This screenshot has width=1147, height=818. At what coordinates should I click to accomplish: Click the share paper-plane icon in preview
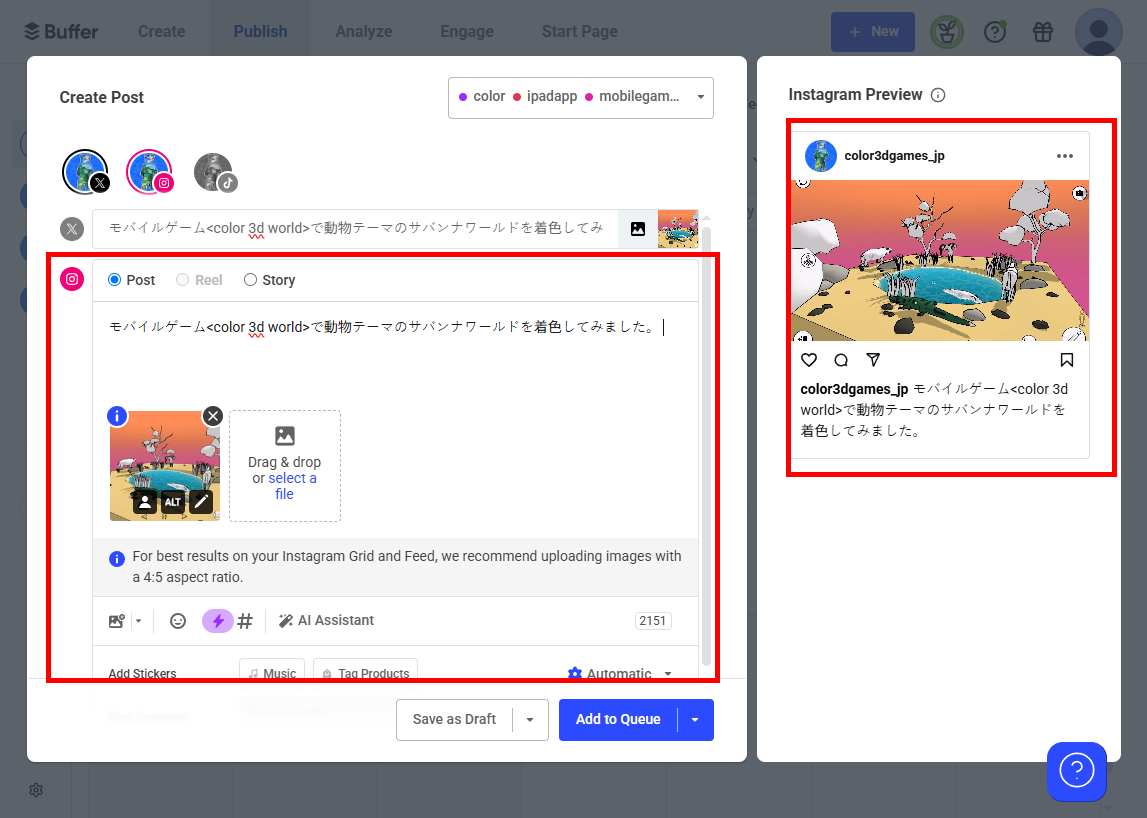point(873,360)
